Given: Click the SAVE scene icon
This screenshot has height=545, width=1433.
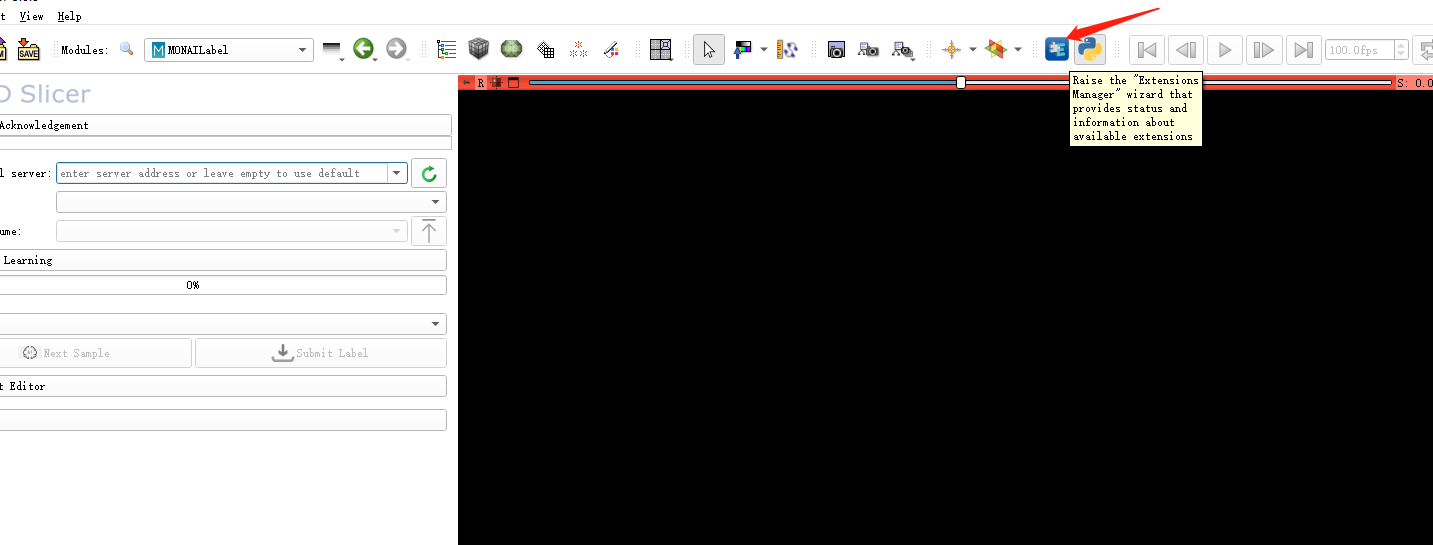Looking at the screenshot, I should tap(28, 49).
